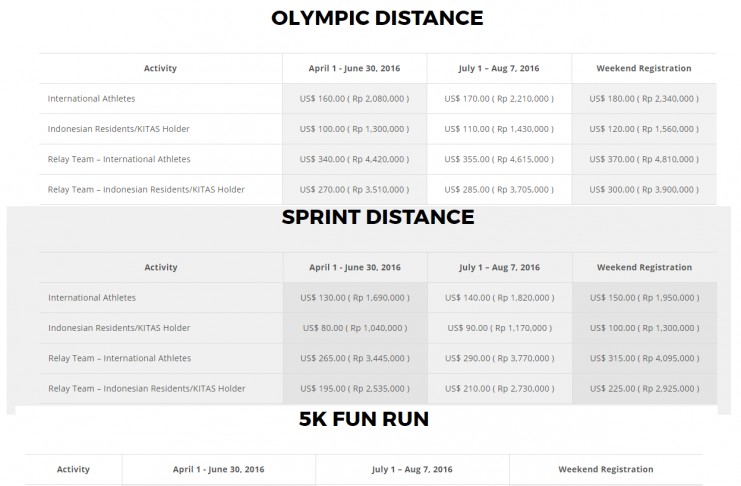Select Olympic International Athletes row label
The image size is (741, 486).
coord(91,99)
